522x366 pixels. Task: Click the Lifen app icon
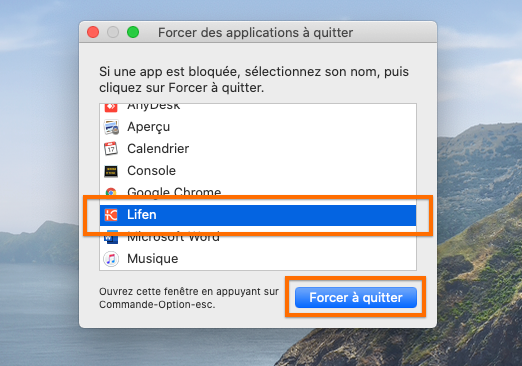pyautogui.click(x=111, y=215)
